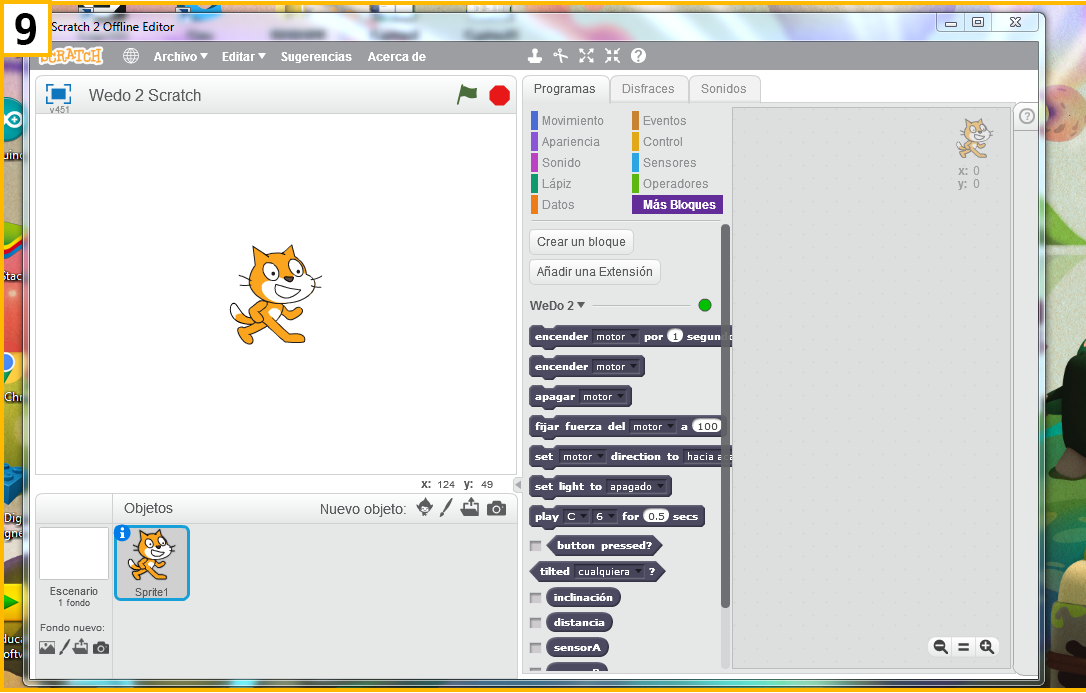The image size is (1086, 693).
Task: Expand the WeDo 2 extension menu
Action: tap(558, 305)
